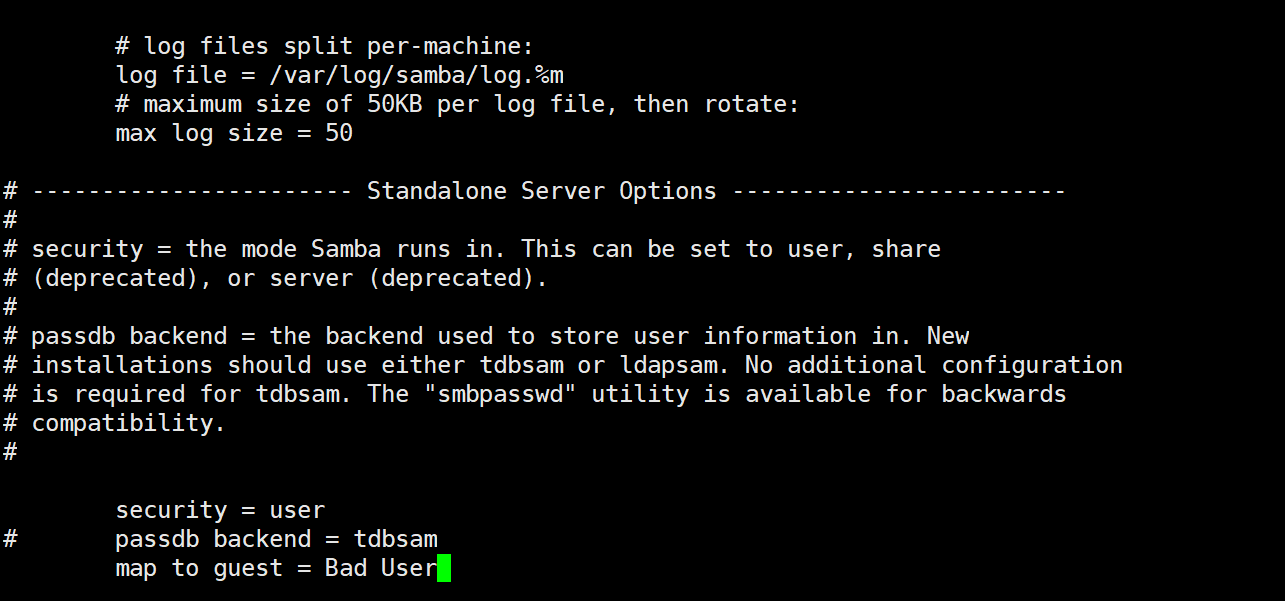Screen dimensions: 1285x601
Task: Click the hash before passdb backend = tdbsam
Action: (x=10, y=539)
